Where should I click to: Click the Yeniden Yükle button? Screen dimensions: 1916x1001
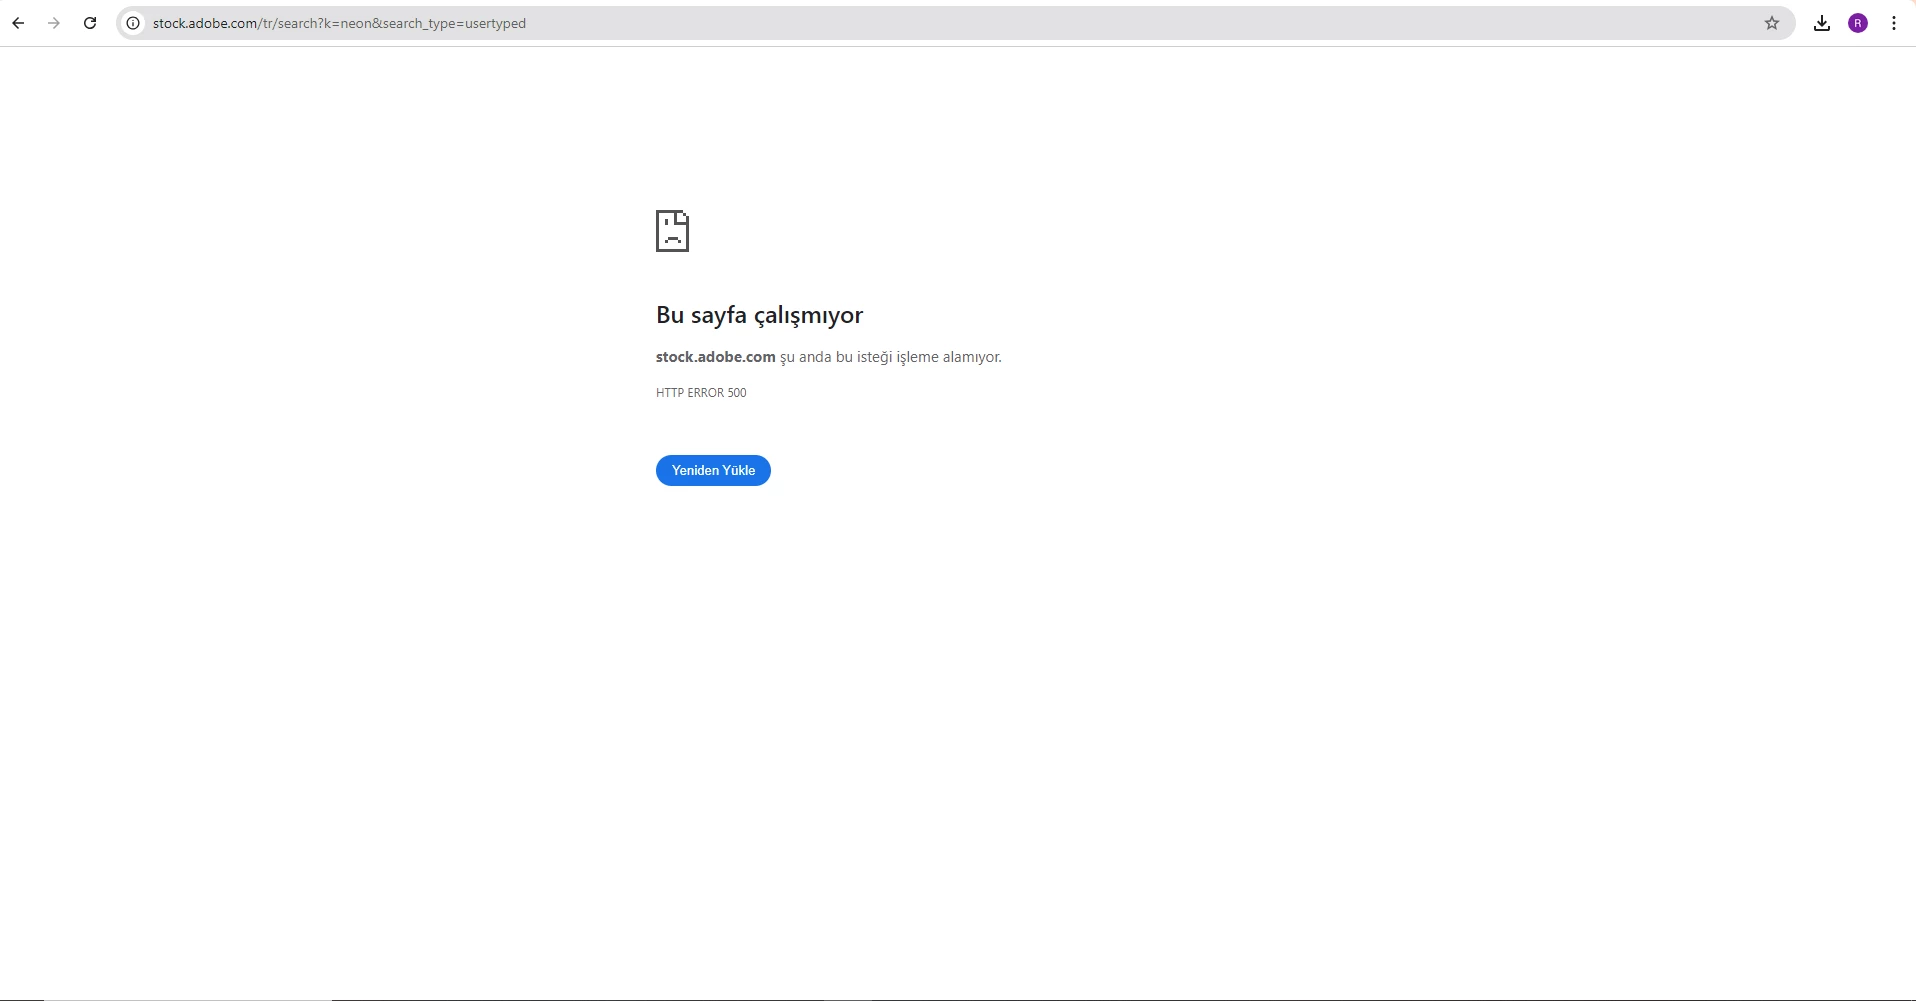713,470
